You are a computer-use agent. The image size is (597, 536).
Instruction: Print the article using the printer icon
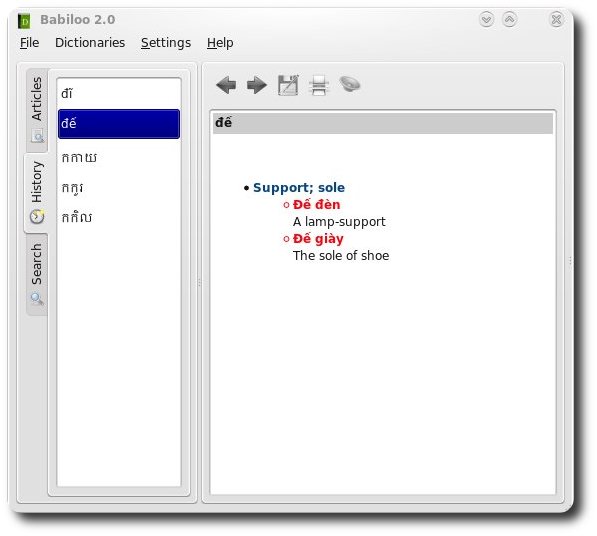(x=319, y=85)
